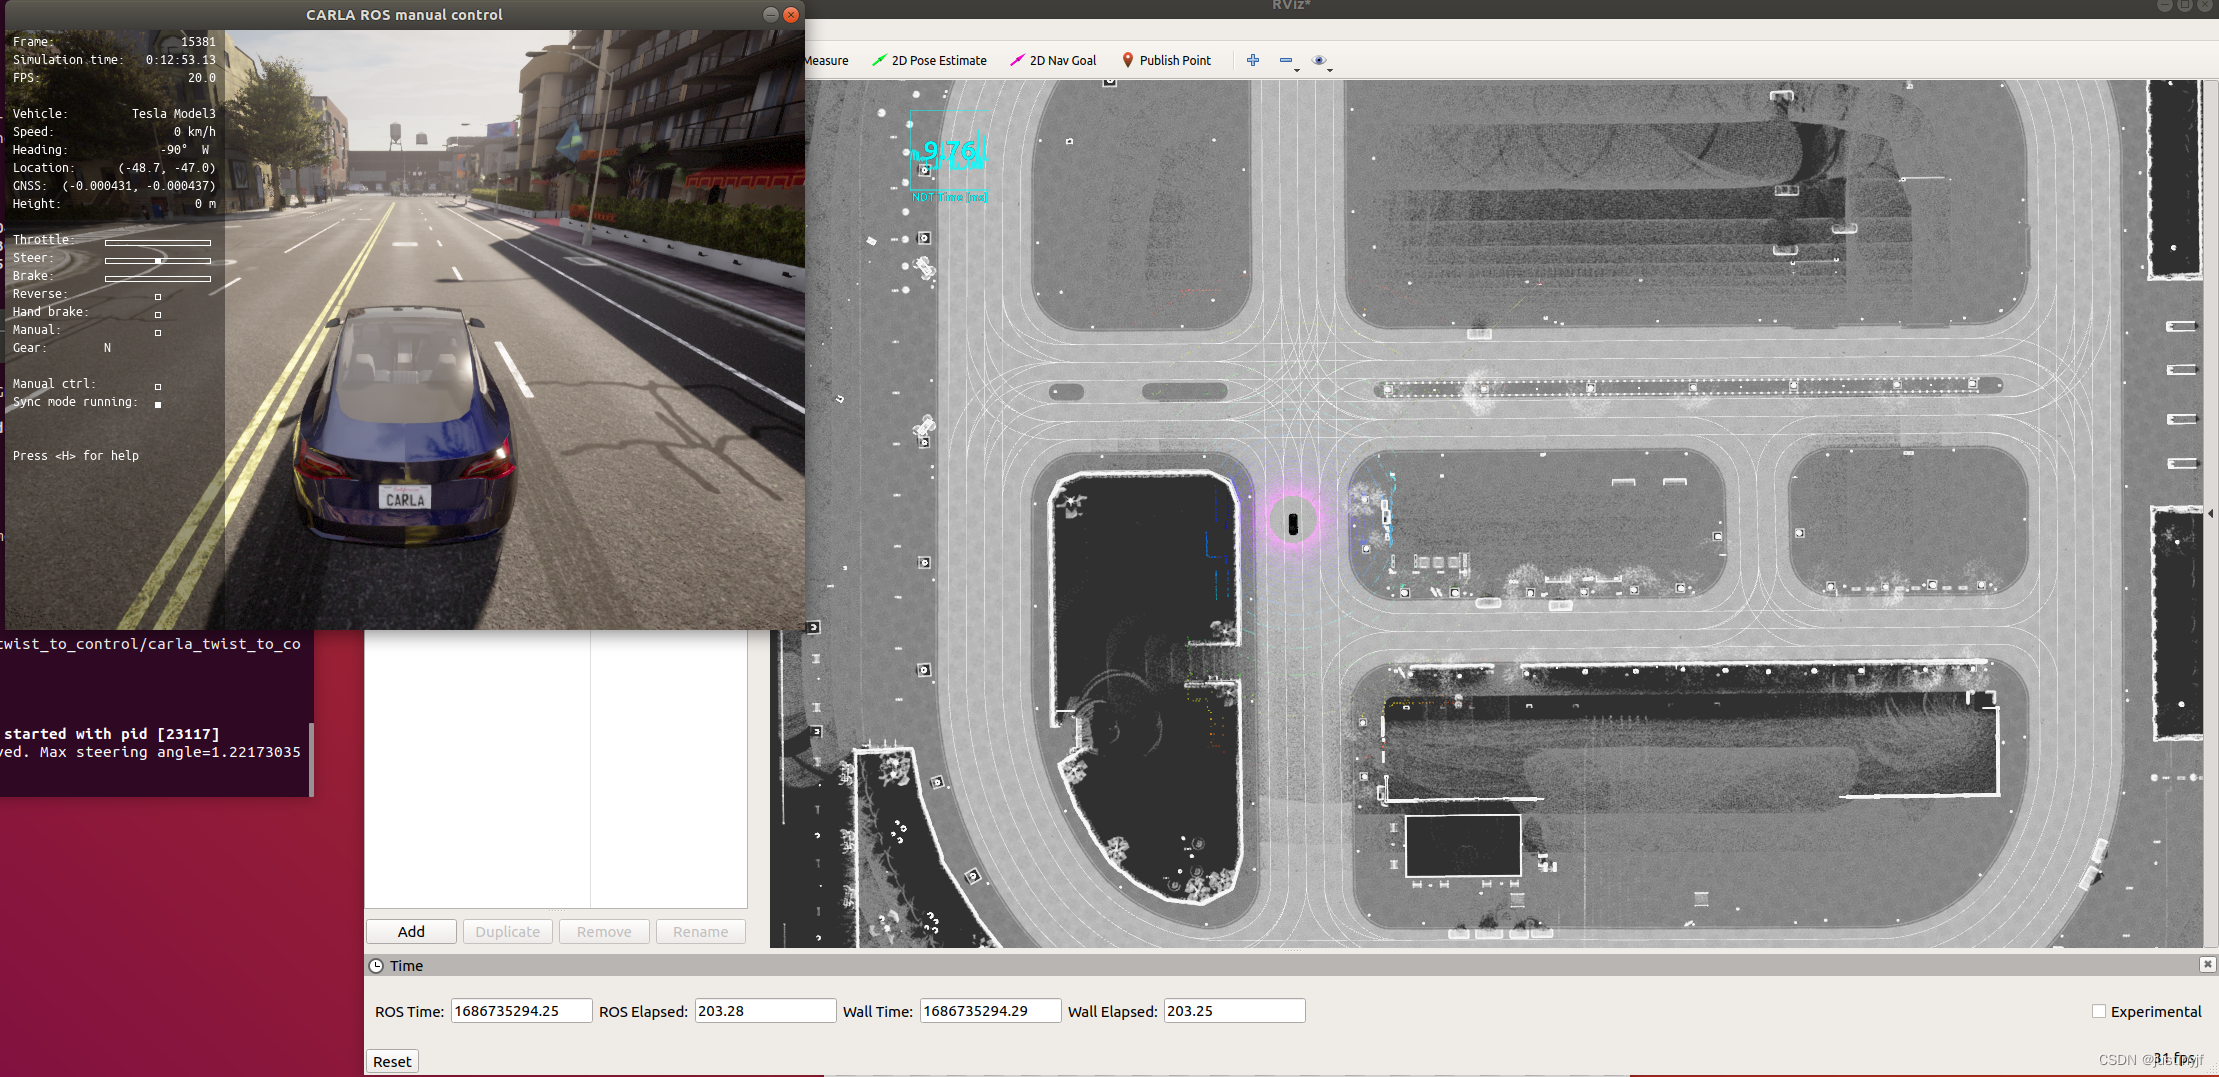
Task: Focus the Wall Time field
Action: click(x=990, y=1011)
